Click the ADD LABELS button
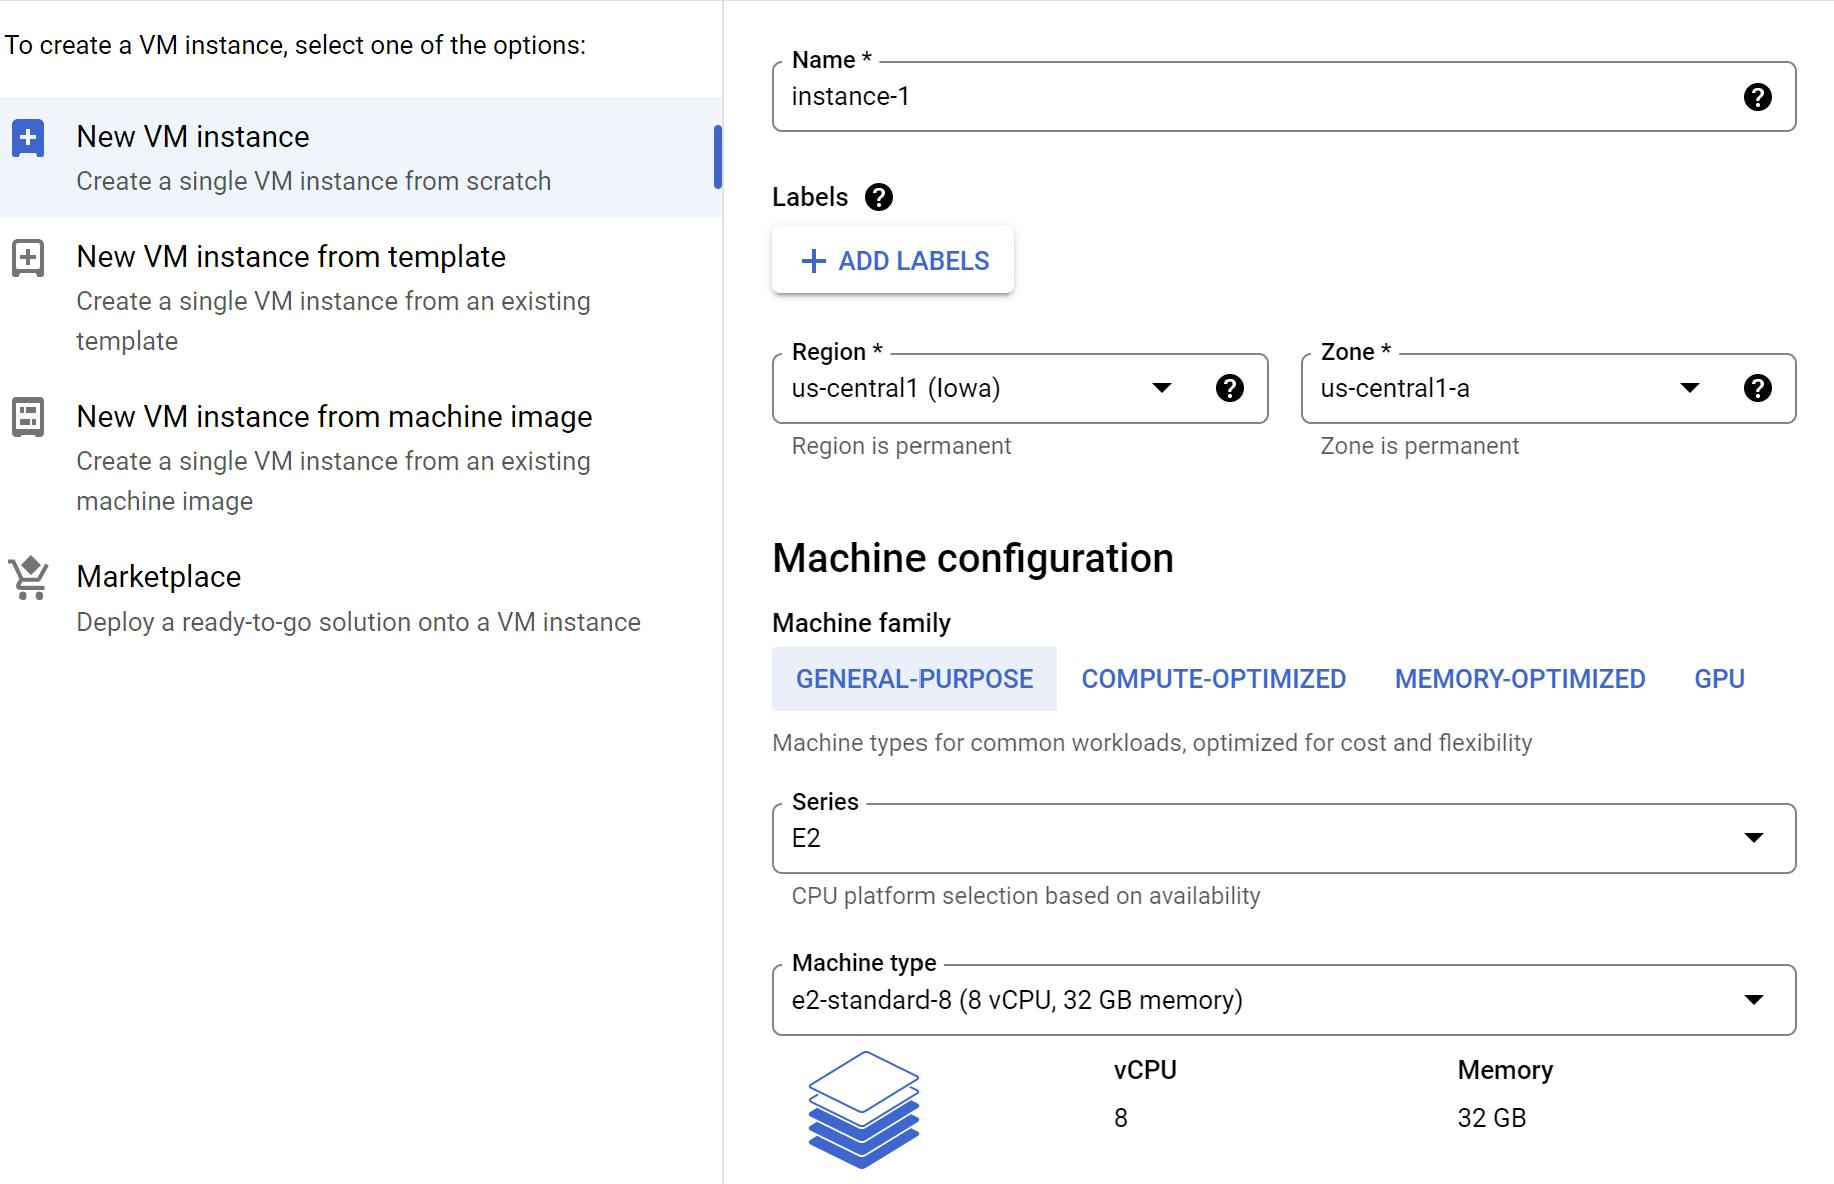The width and height of the screenshot is (1834, 1184). coord(893,260)
